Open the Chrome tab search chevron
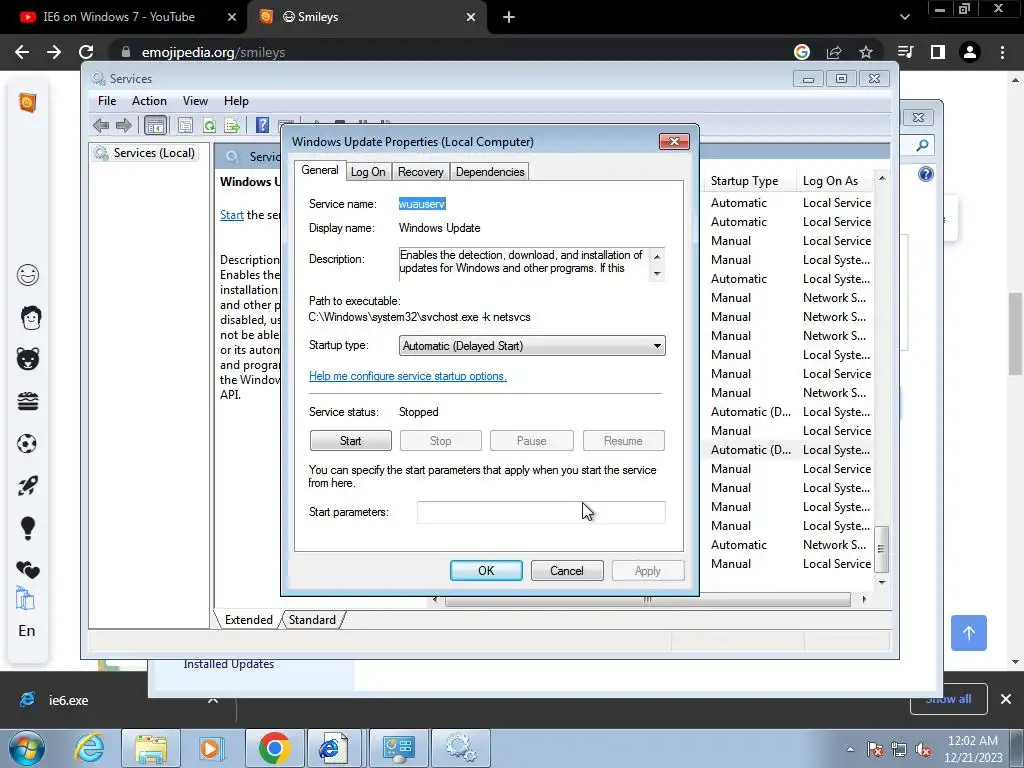 coord(904,17)
